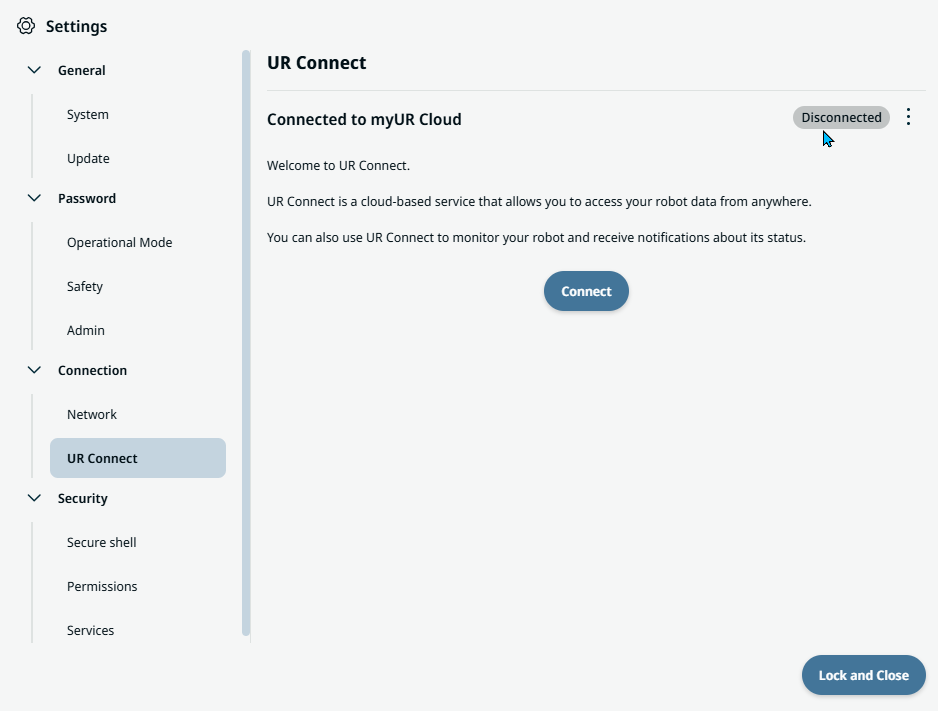Click the Lock and Close button

point(863,675)
